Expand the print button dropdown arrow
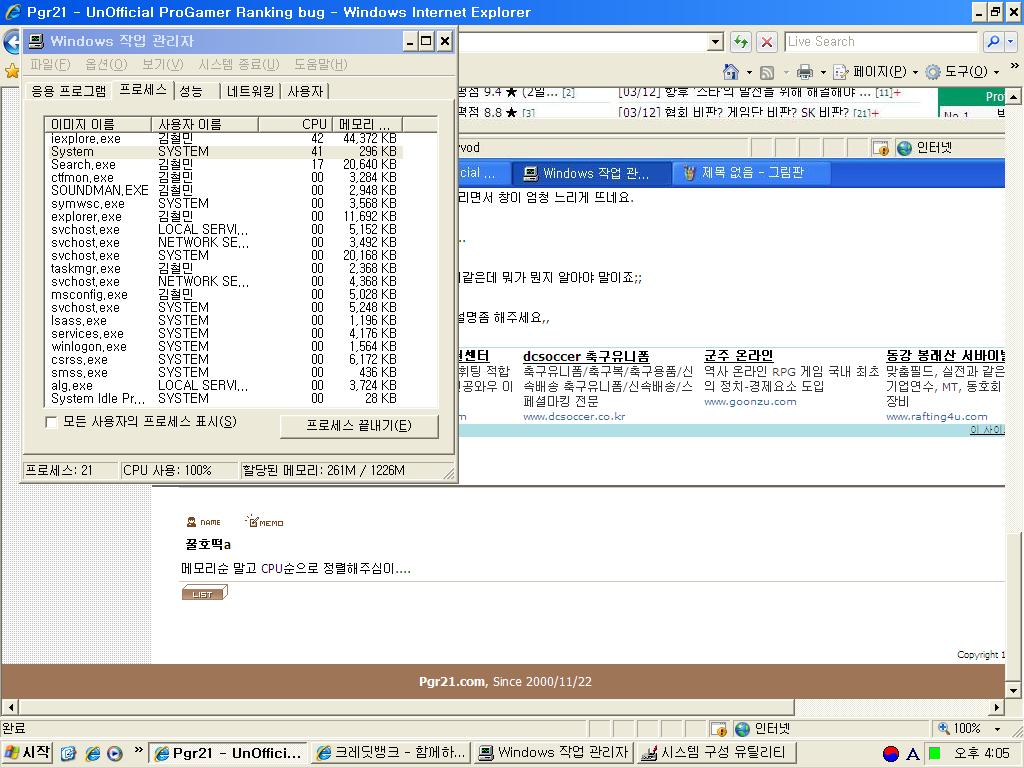 (823, 72)
